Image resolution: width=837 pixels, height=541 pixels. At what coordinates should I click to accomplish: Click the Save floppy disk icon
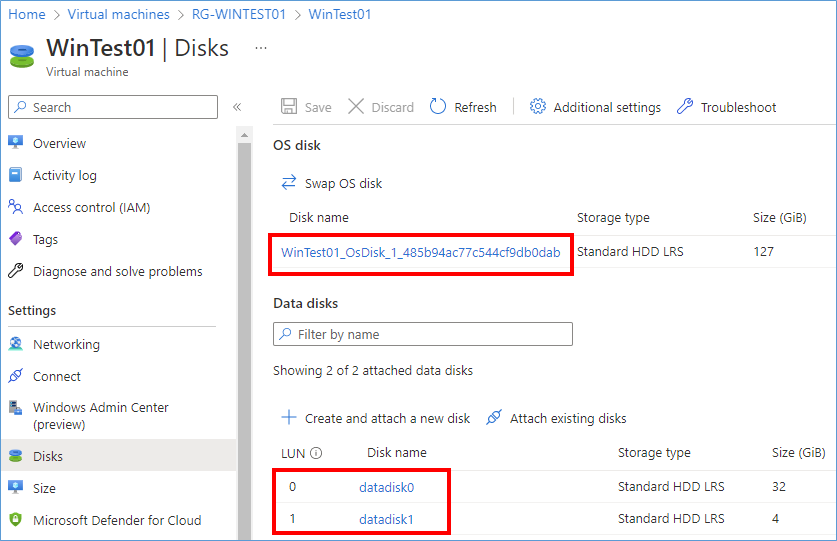coord(289,106)
